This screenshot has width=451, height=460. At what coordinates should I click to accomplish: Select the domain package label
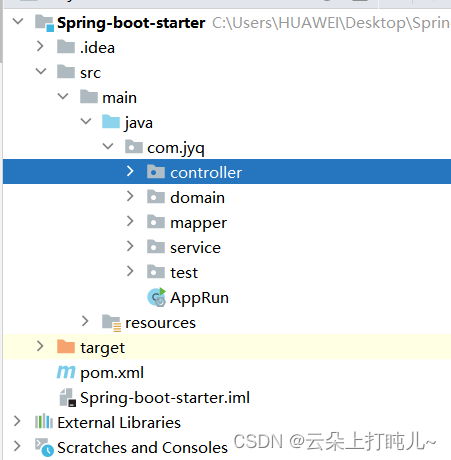coord(197,198)
